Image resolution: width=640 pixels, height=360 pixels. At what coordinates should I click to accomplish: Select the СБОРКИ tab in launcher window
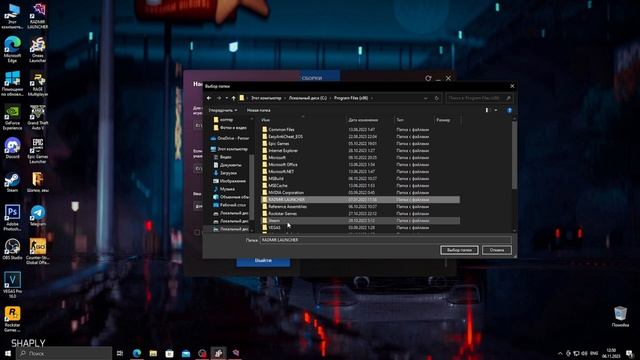[x=312, y=78]
